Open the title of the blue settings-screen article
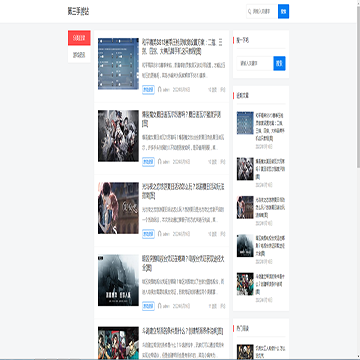This screenshot has width=360, height=360. tap(183, 47)
